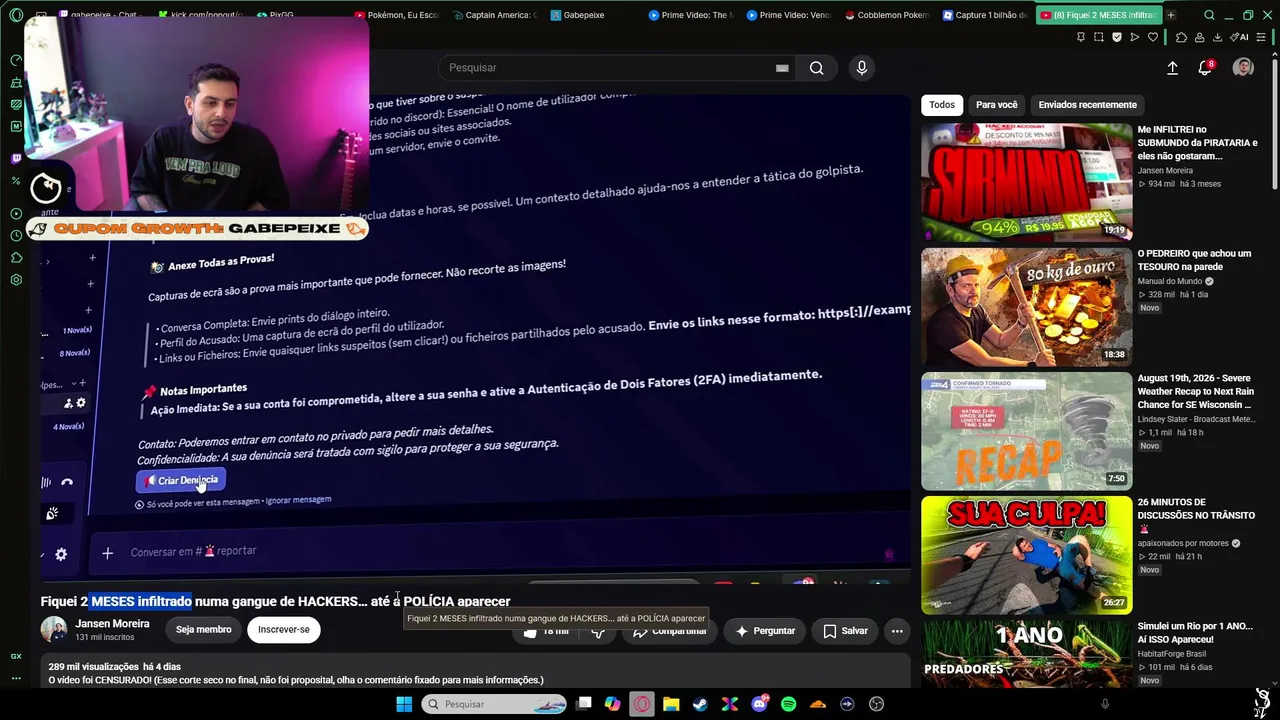
Task: Open Jansen Moreira channel name link
Action: click(112, 624)
